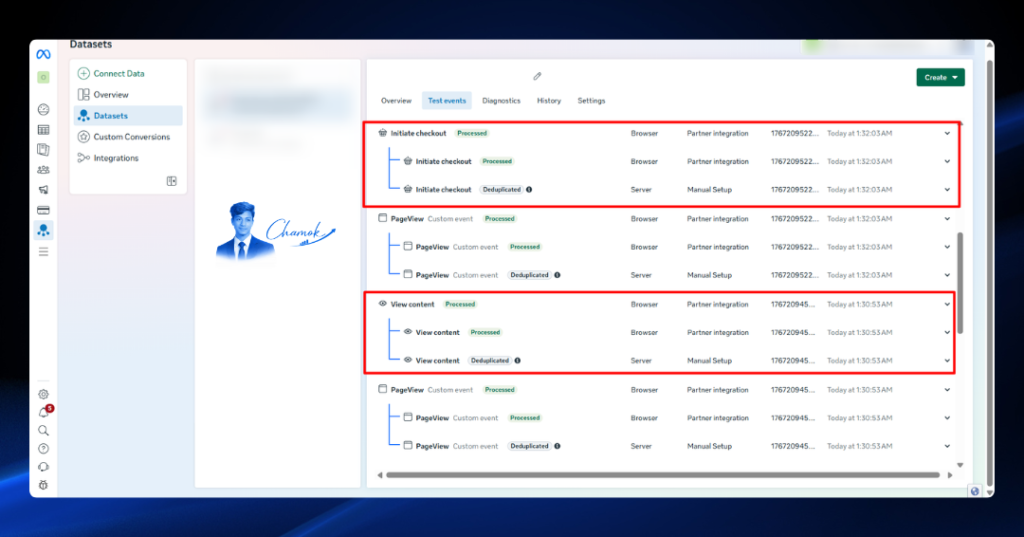Screen dimensions: 1024x537
Task: Click the horizontal scrollbar under events list
Action: pos(663,475)
